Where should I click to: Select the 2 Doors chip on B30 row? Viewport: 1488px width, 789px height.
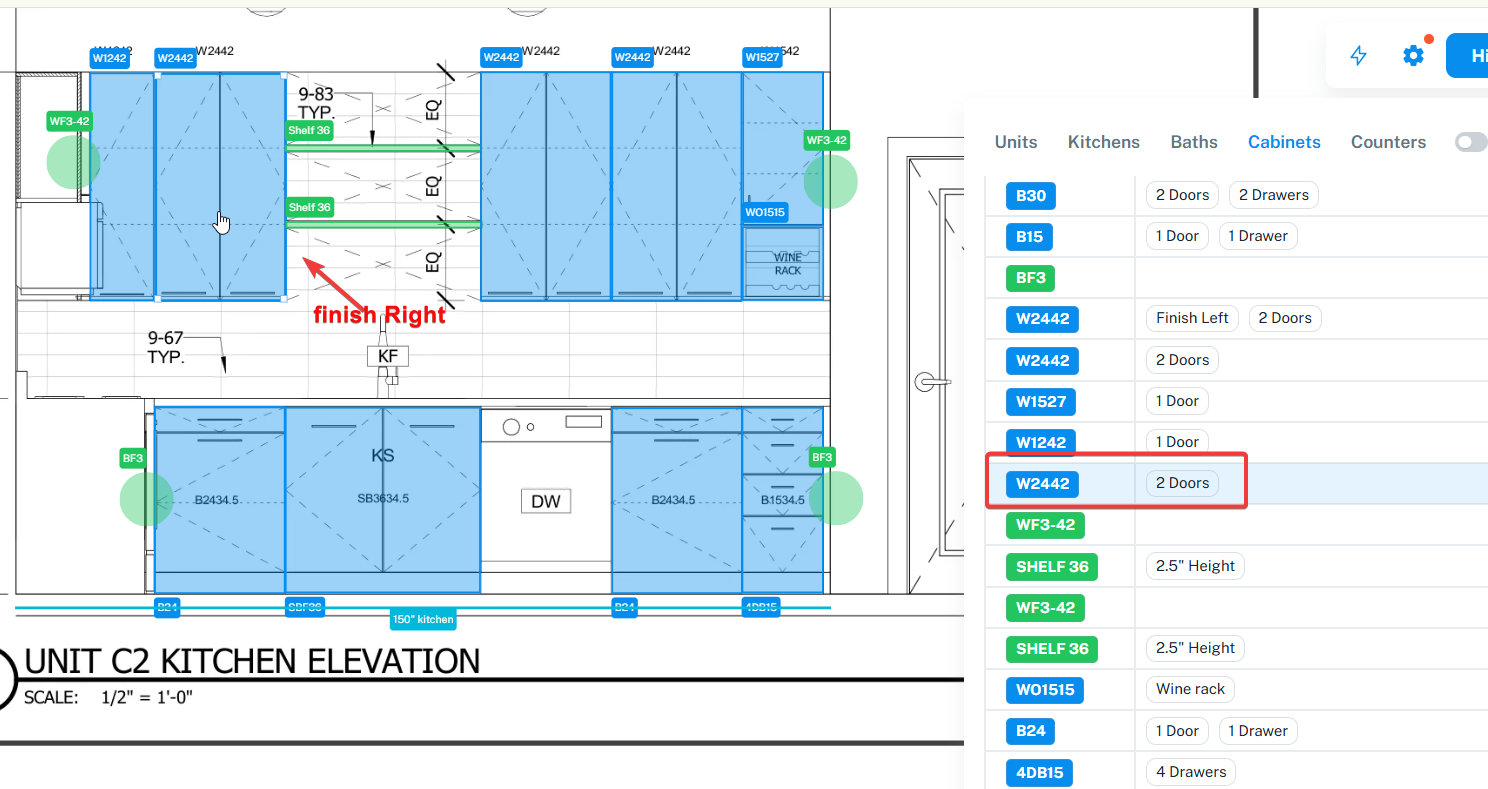click(1182, 195)
